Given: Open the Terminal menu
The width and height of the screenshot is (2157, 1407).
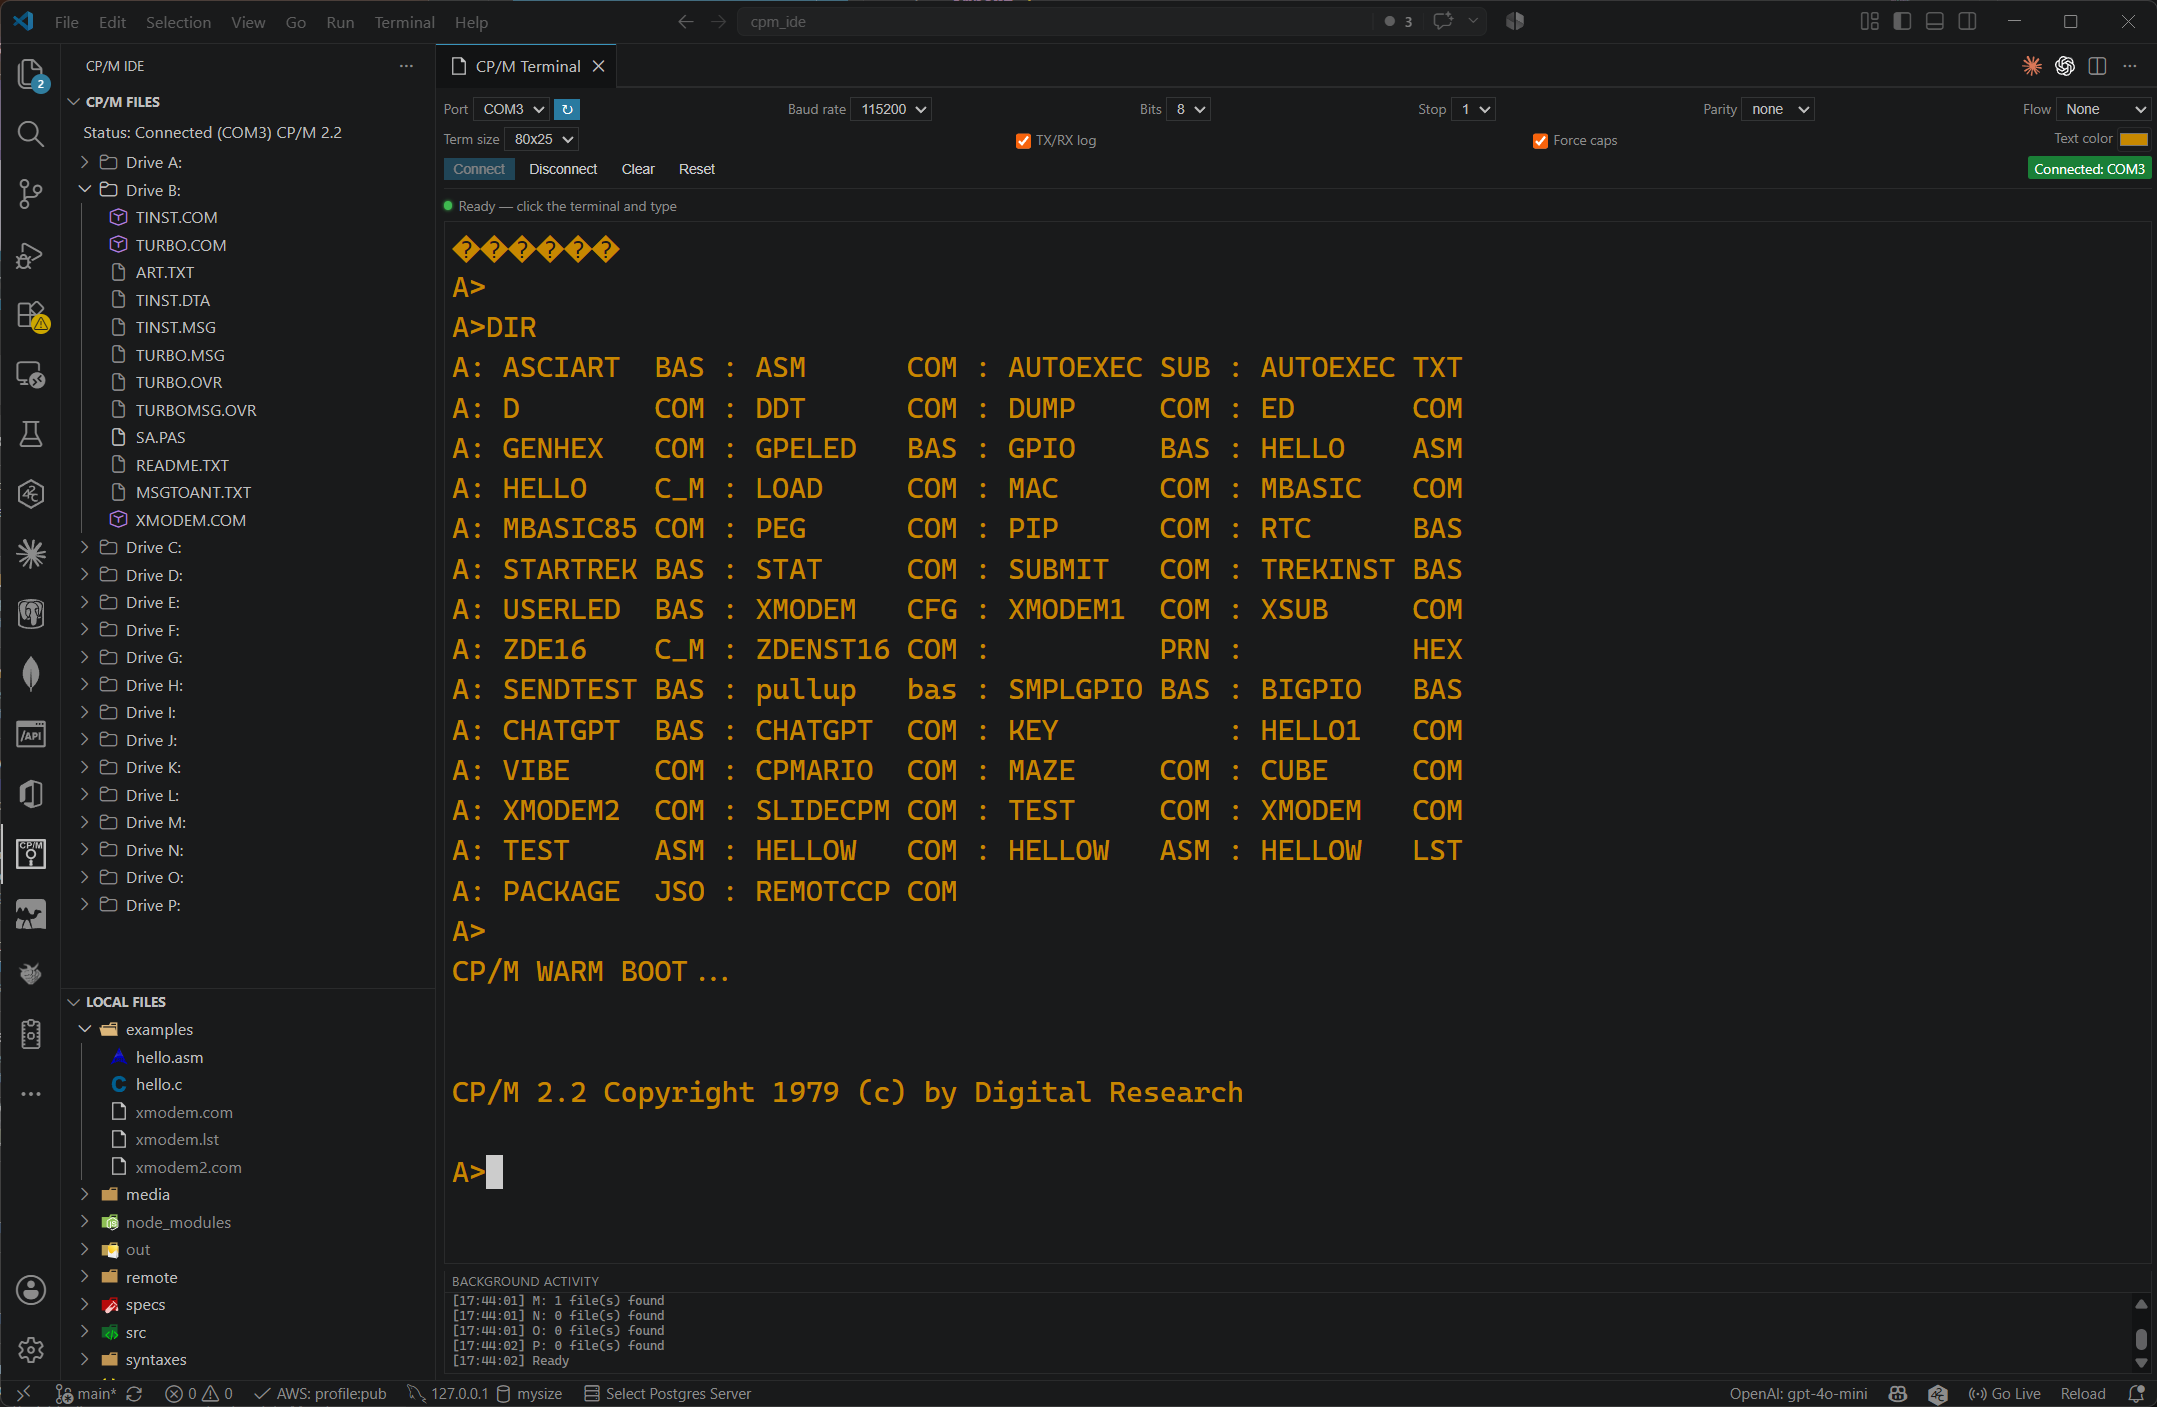Looking at the screenshot, I should point(404,22).
